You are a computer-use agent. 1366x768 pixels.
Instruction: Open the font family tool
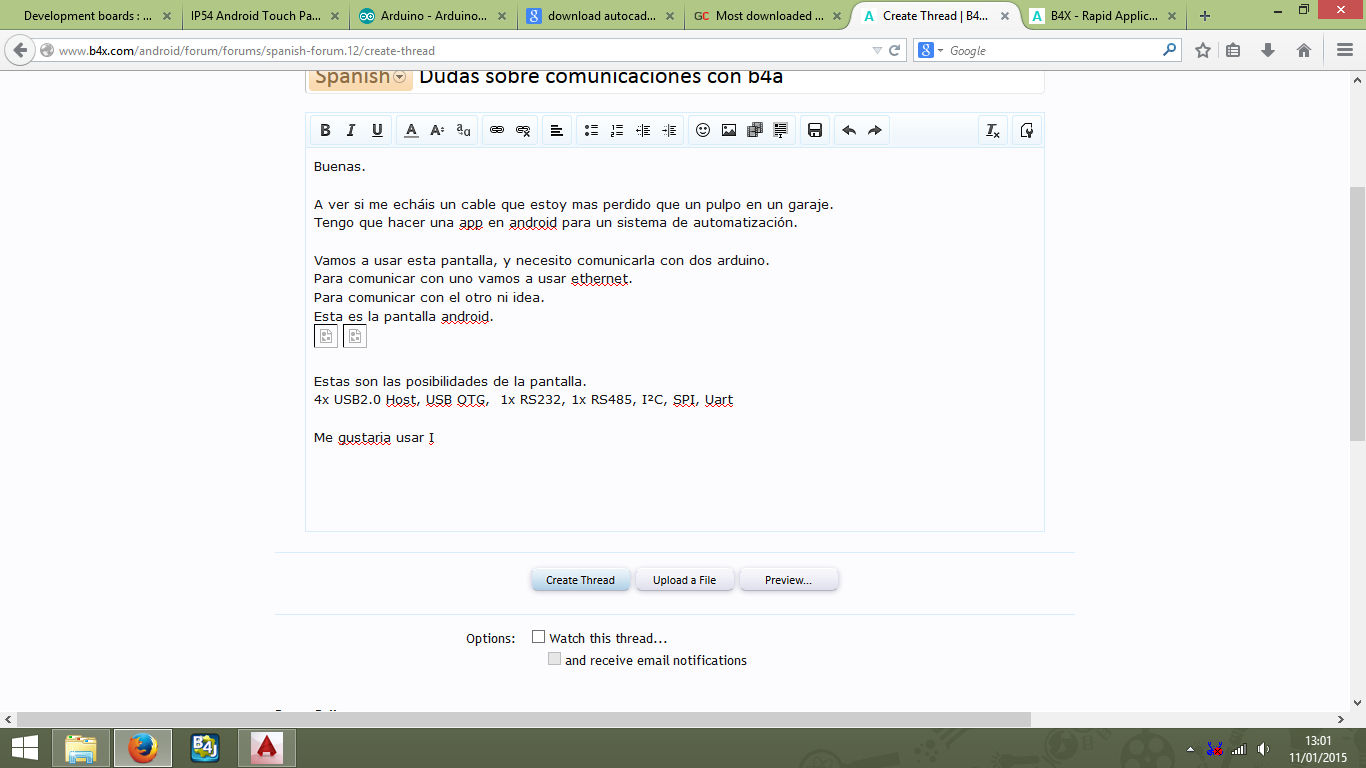[463, 130]
